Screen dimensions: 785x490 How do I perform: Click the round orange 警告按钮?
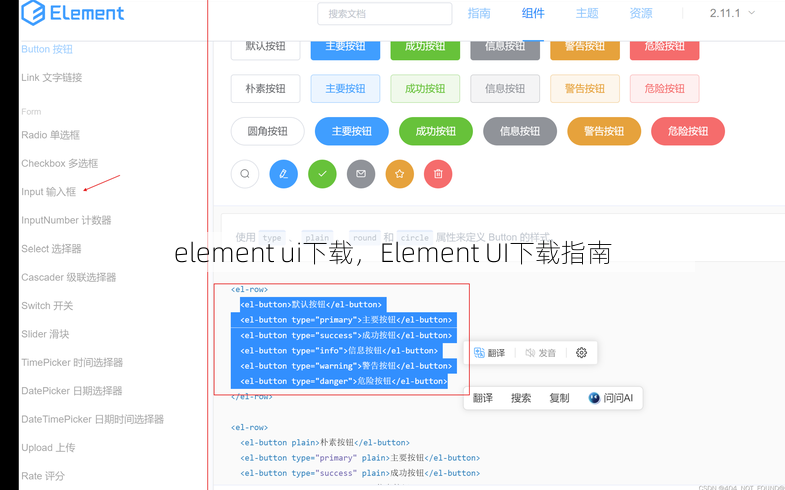tap(604, 131)
